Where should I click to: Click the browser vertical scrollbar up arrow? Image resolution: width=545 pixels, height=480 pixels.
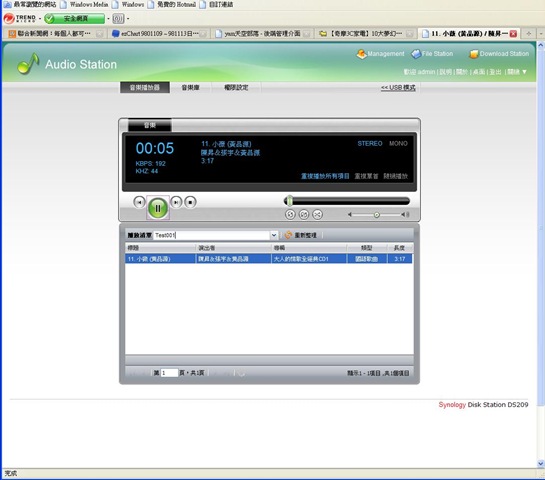[541, 45]
